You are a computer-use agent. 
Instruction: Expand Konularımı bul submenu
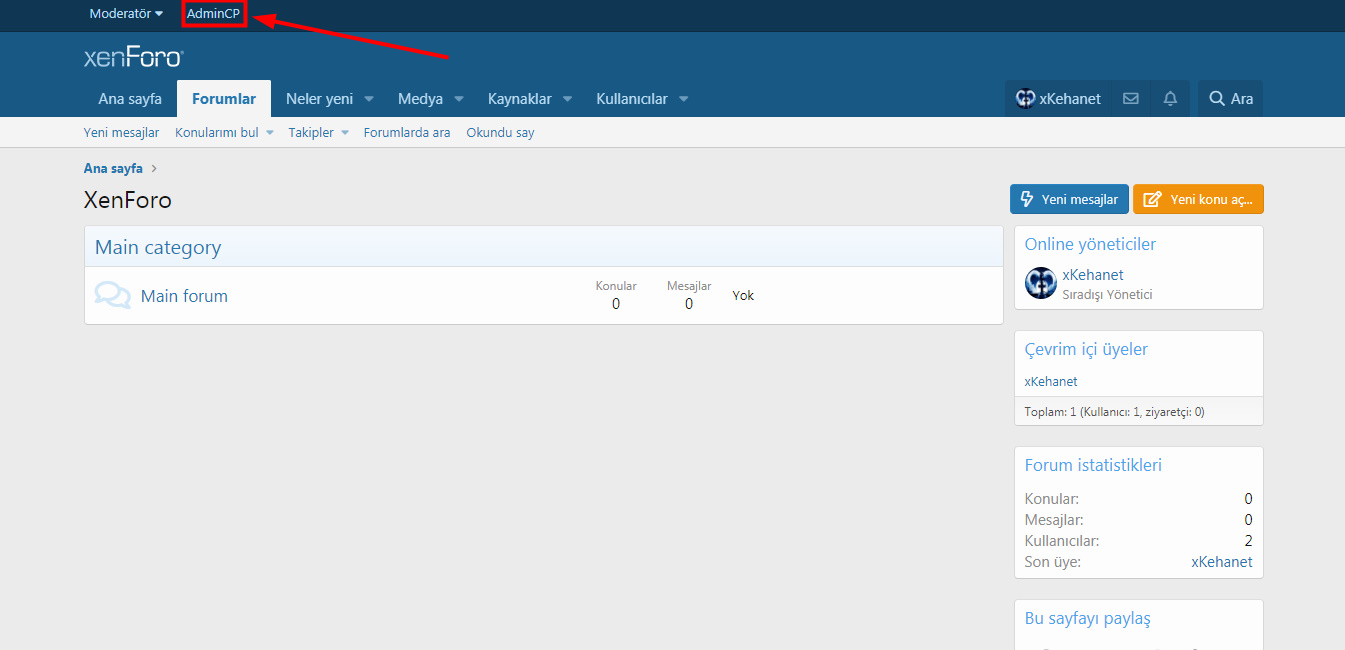(x=269, y=133)
